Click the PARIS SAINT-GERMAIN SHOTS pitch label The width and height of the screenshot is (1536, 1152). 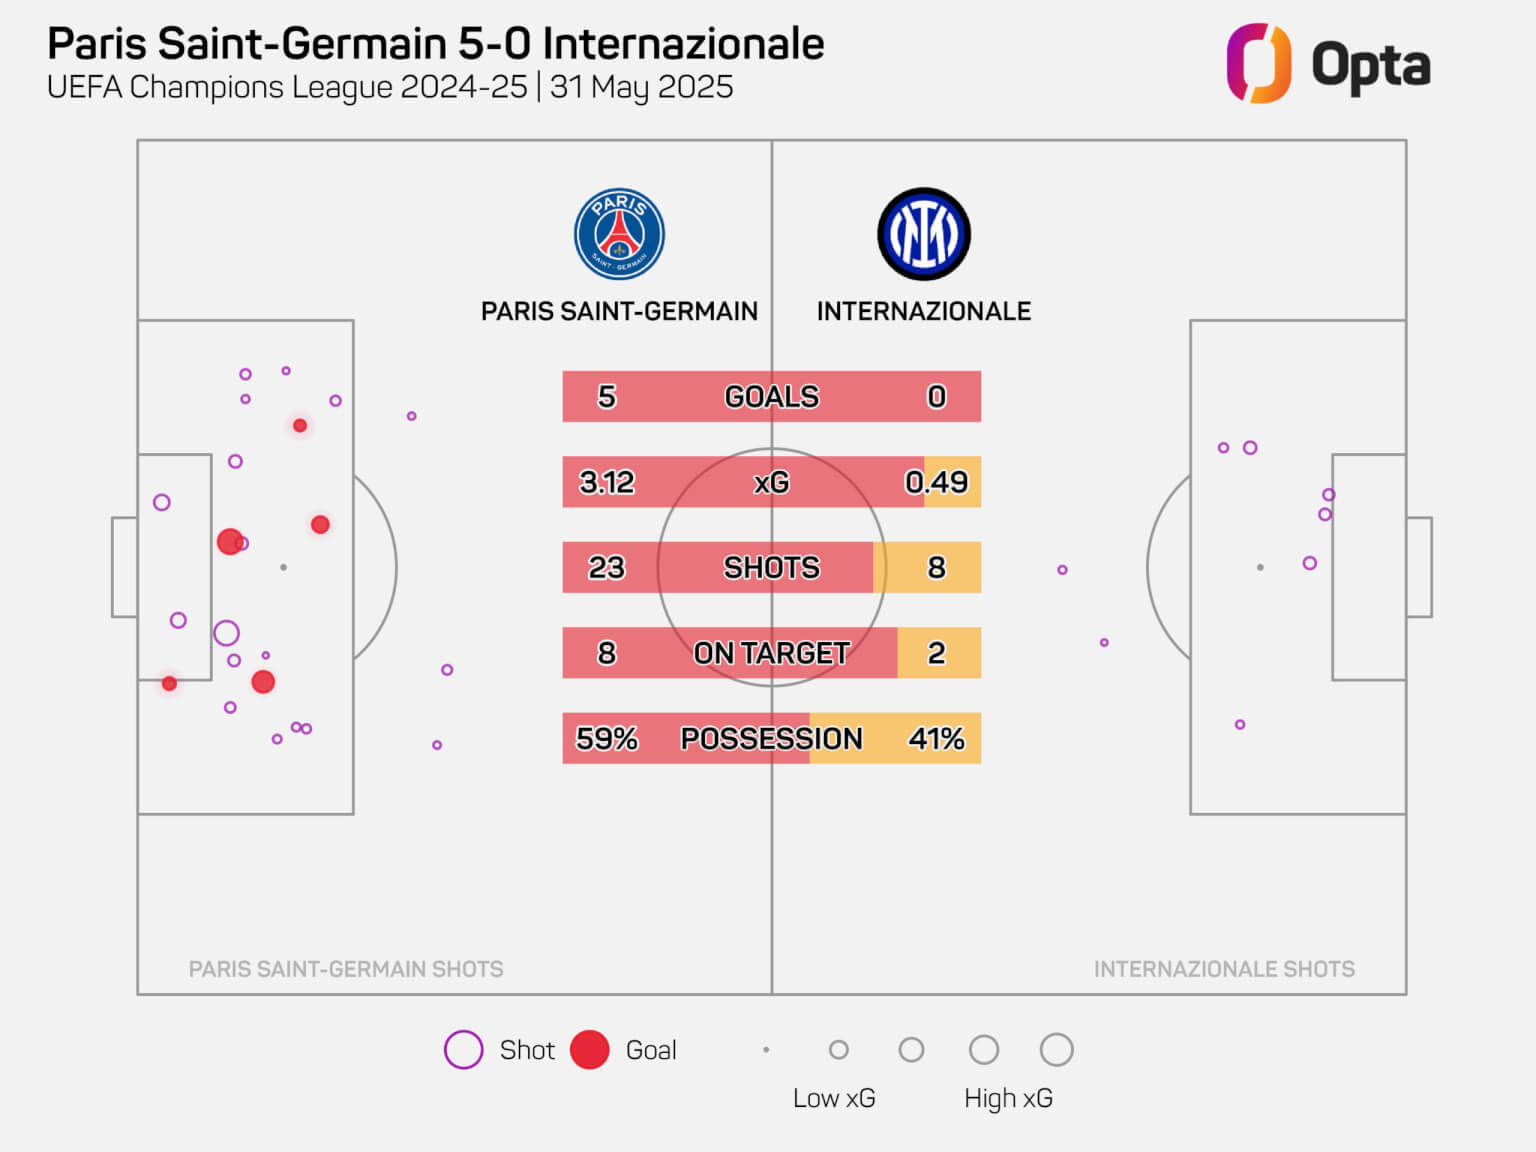[x=346, y=969]
